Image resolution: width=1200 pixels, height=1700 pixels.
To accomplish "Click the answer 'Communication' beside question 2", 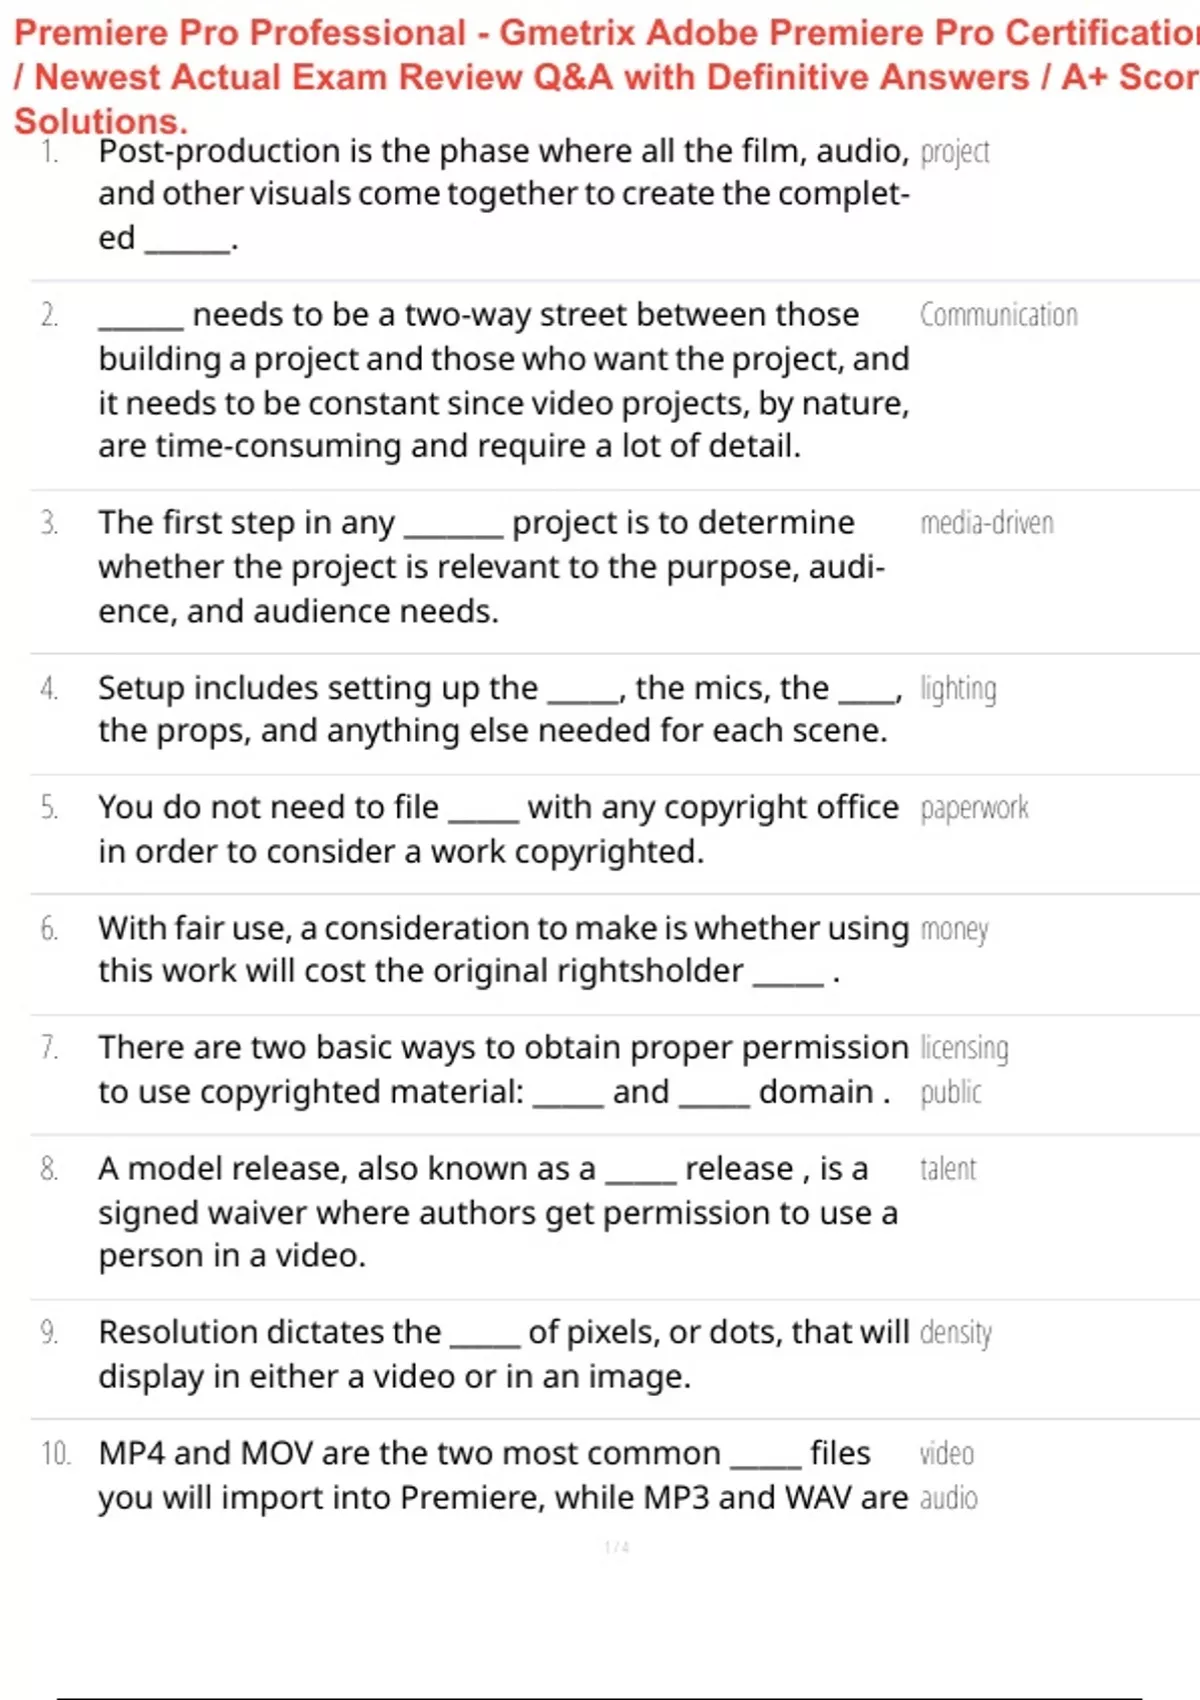I will [999, 315].
